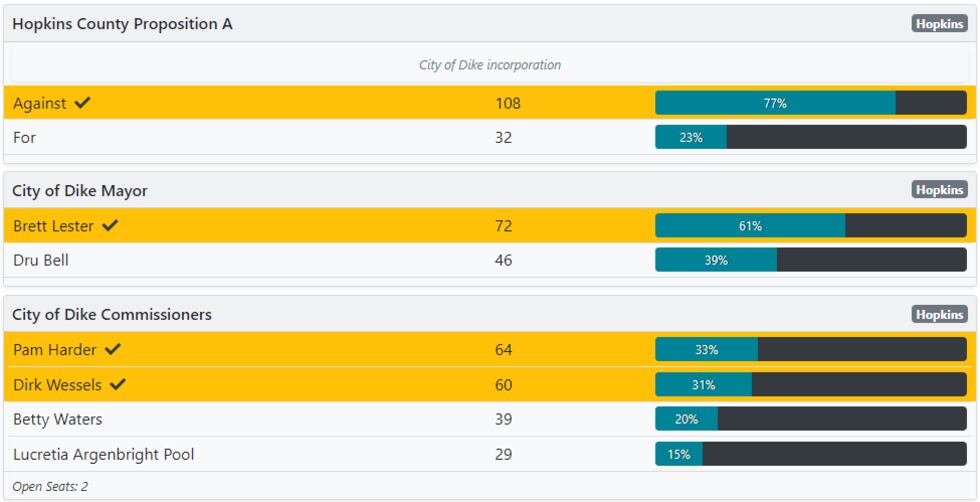
Task: Click the 108 vote count
Action: click(508, 103)
